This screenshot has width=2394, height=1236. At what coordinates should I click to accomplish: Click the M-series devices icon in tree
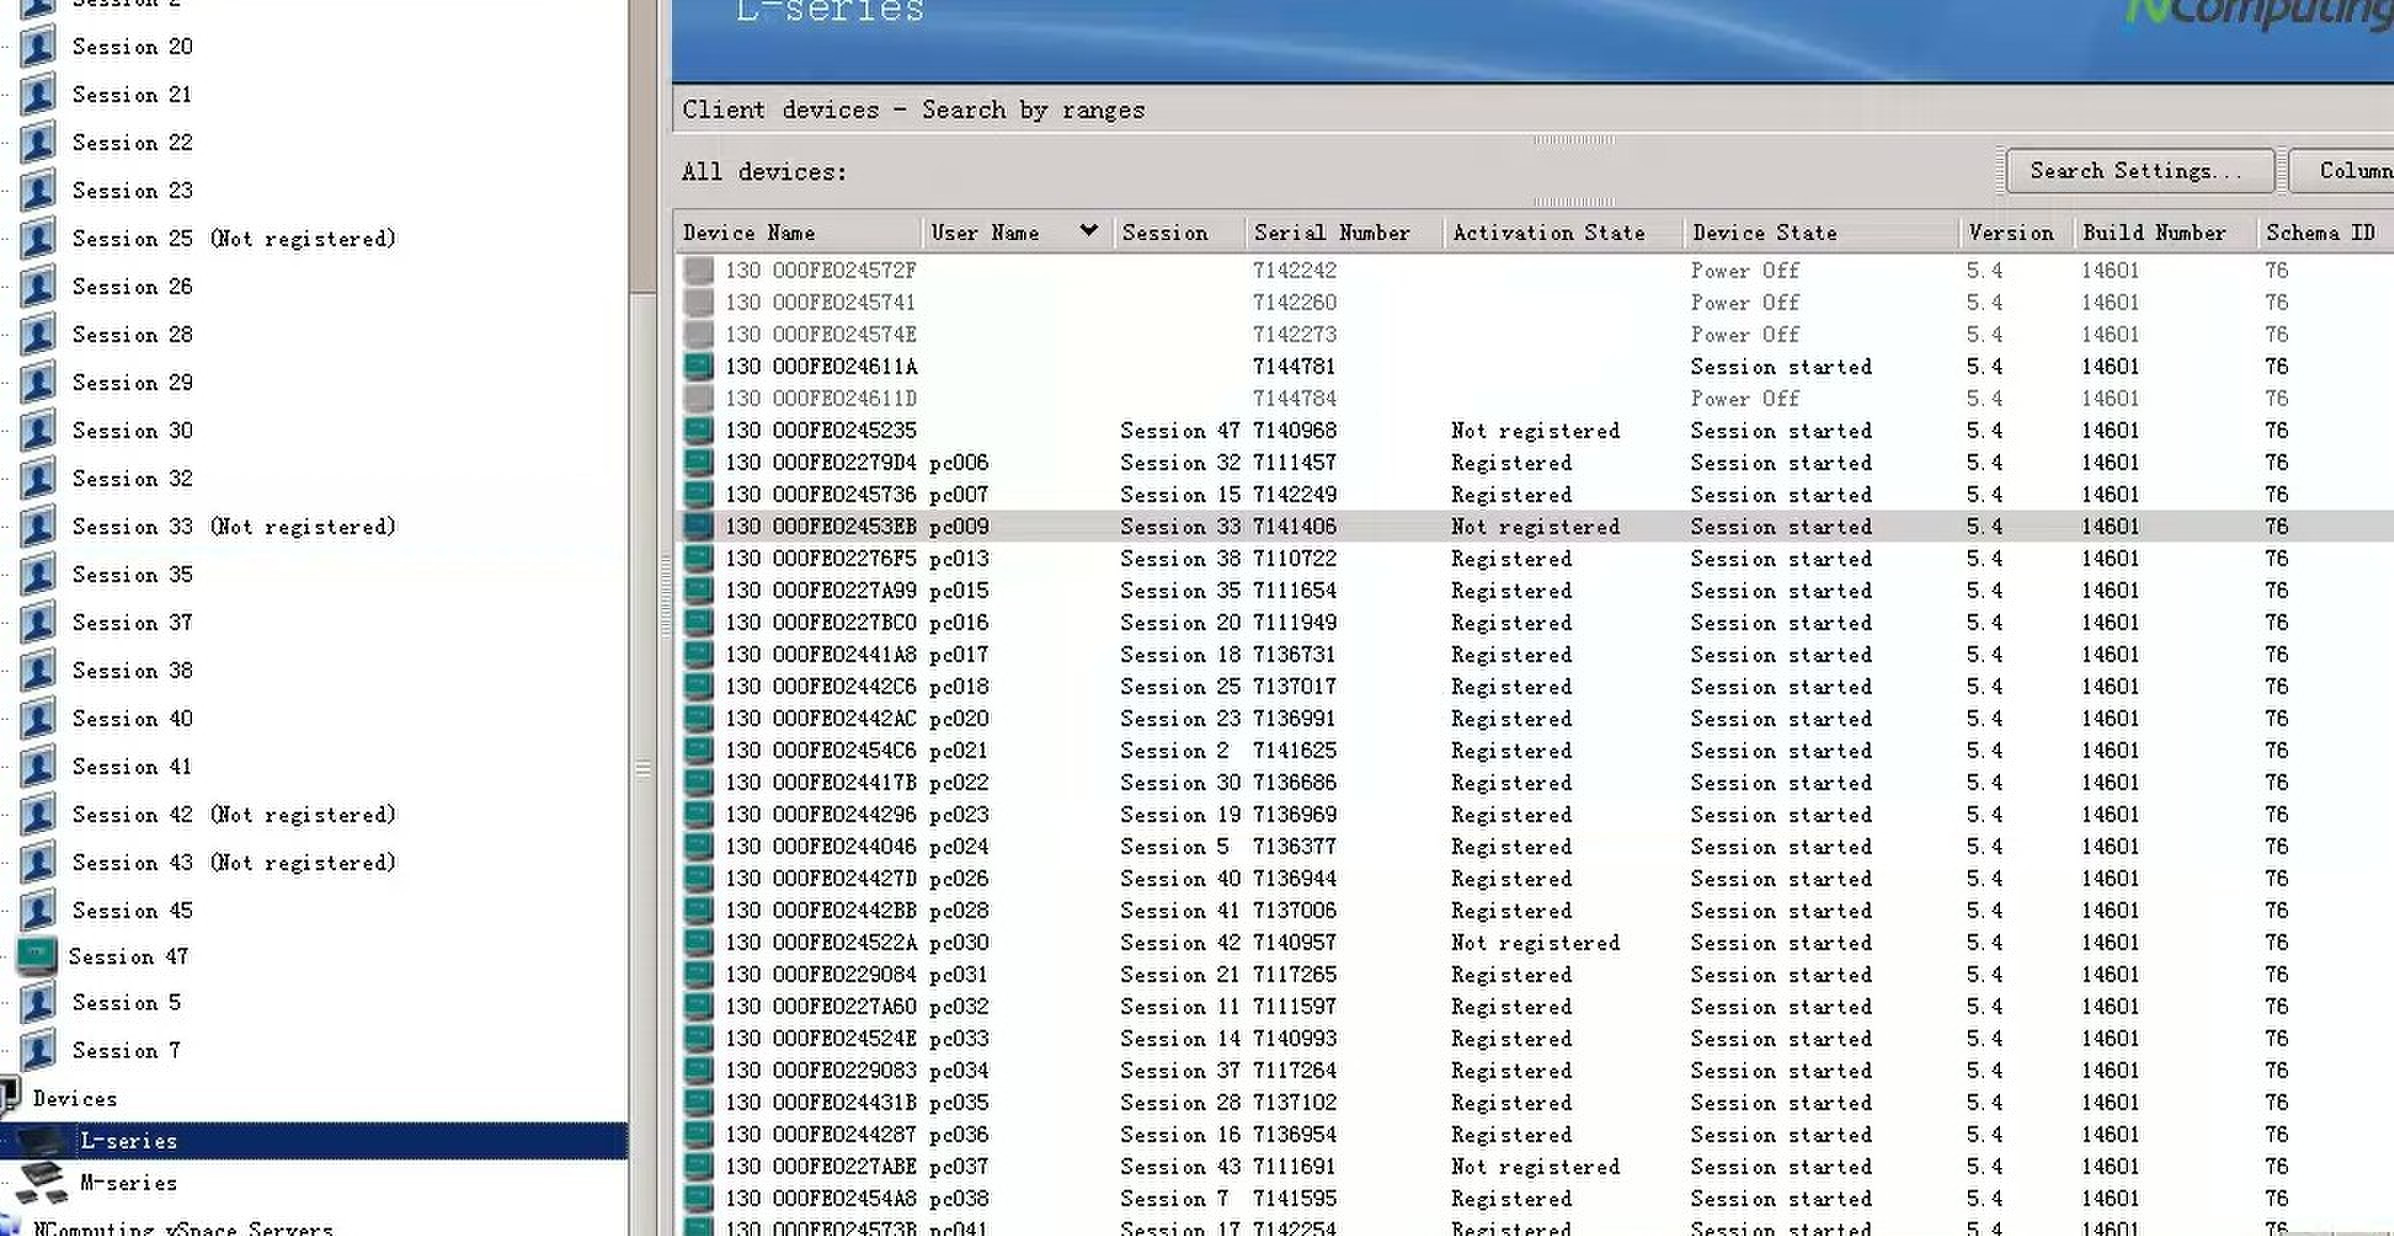point(40,1184)
